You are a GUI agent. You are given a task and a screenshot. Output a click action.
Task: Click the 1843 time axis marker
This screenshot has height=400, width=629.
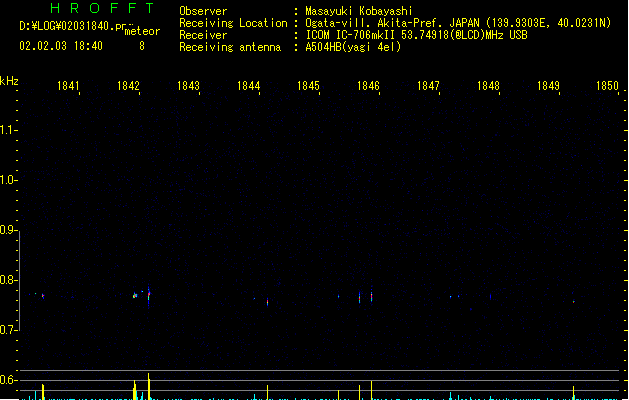pyautogui.click(x=188, y=86)
